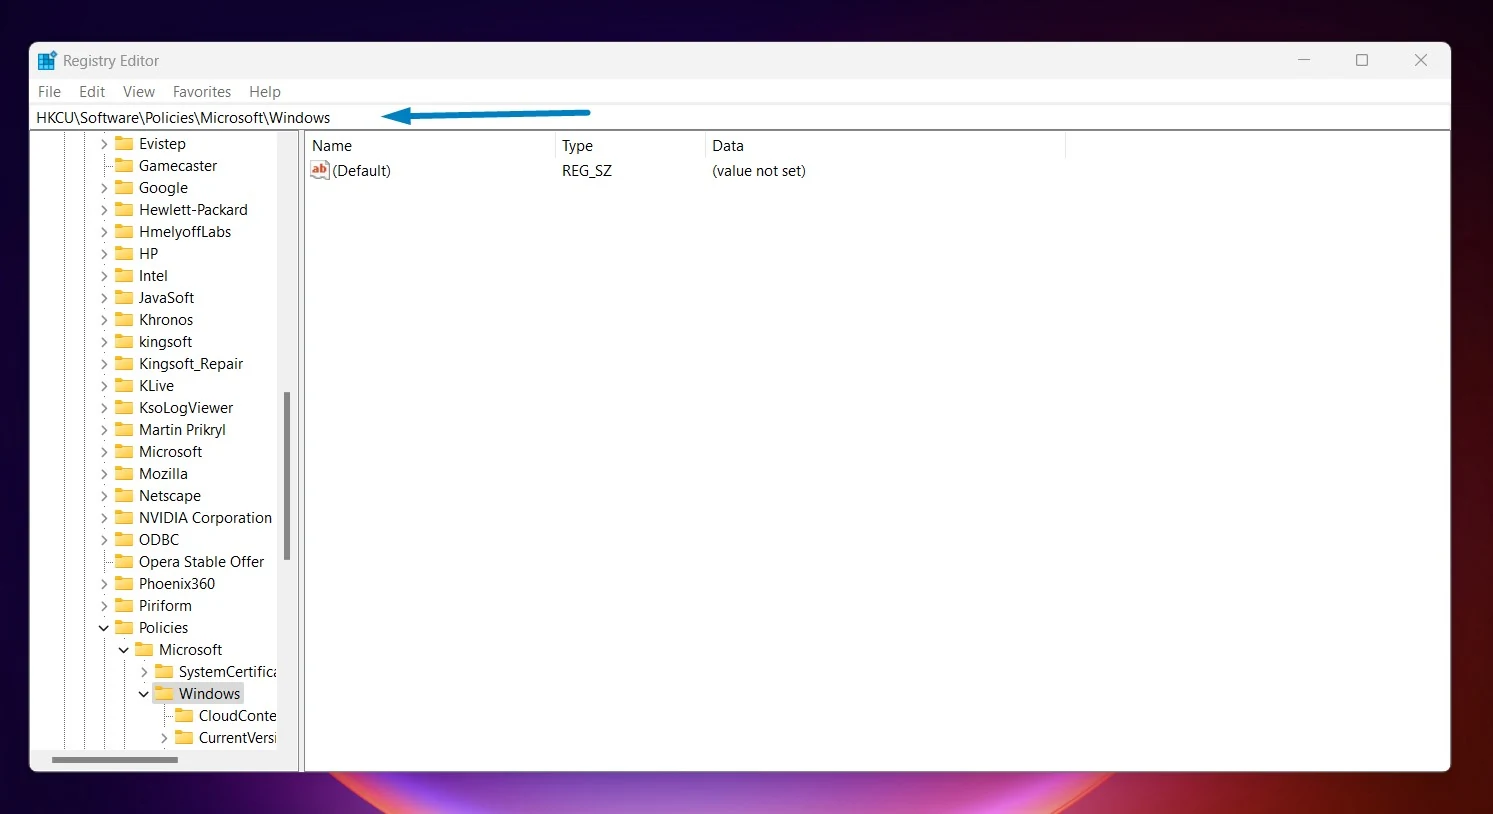The height and width of the screenshot is (814, 1493).
Task: Click the "REG_SZ" type cell
Action: [x=587, y=171]
